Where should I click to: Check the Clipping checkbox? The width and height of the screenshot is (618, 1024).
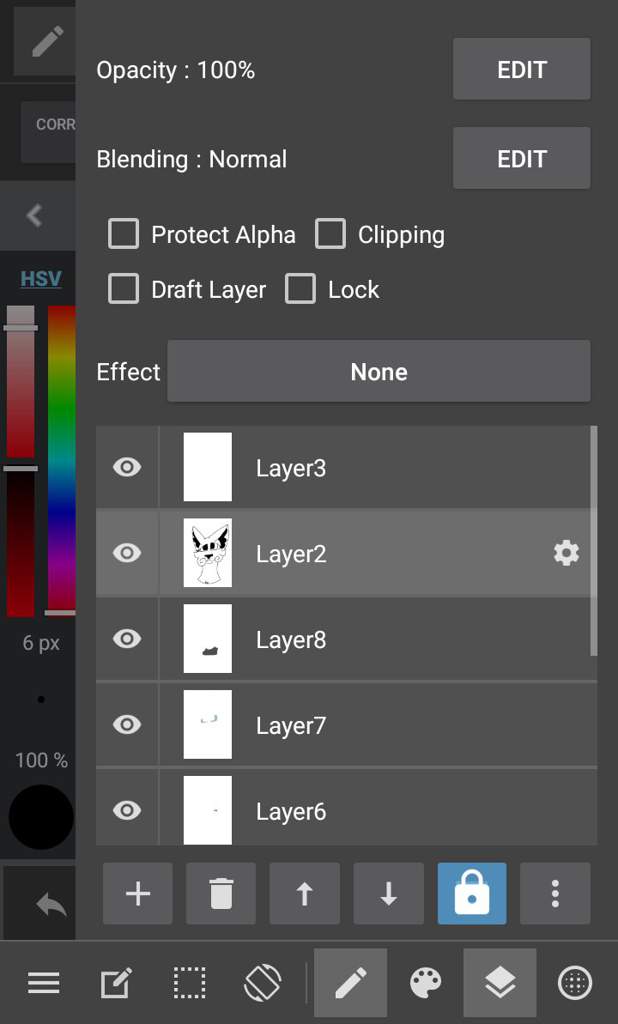click(330, 234)
